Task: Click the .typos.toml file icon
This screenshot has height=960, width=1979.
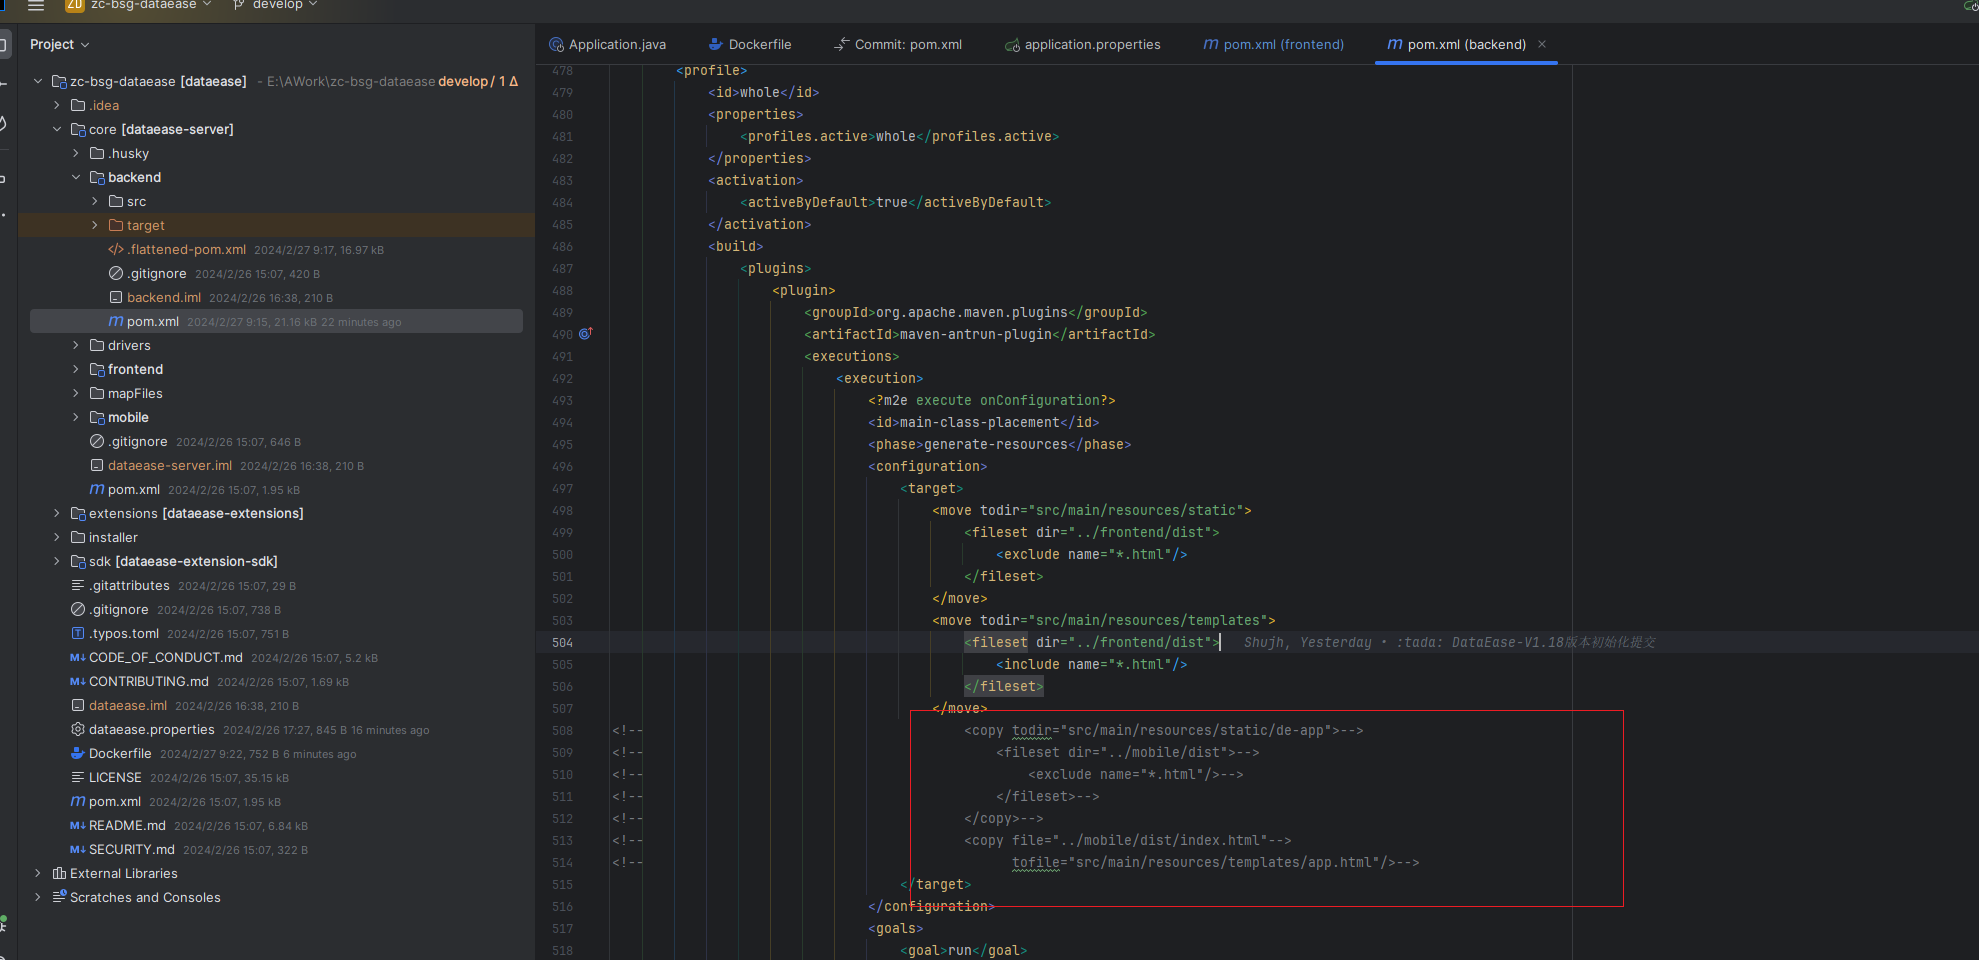Action: tap(78, 633)
